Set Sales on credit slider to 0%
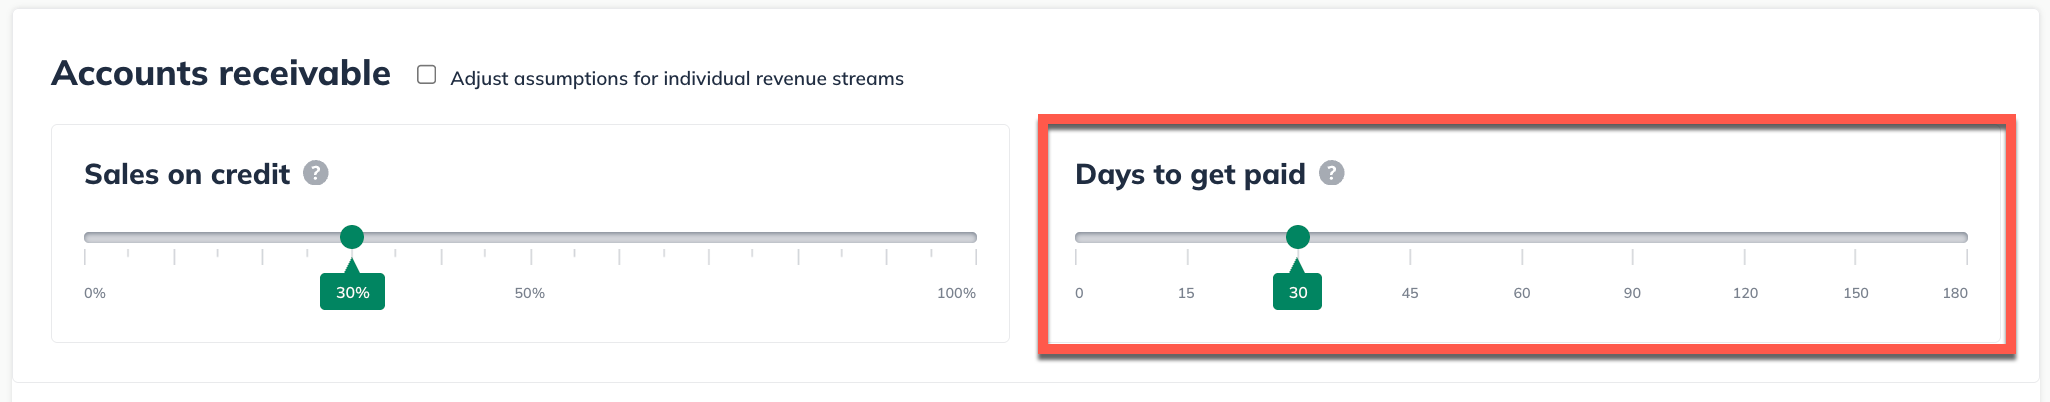Viewport: 2050px width, 402px height. [86, 238]
